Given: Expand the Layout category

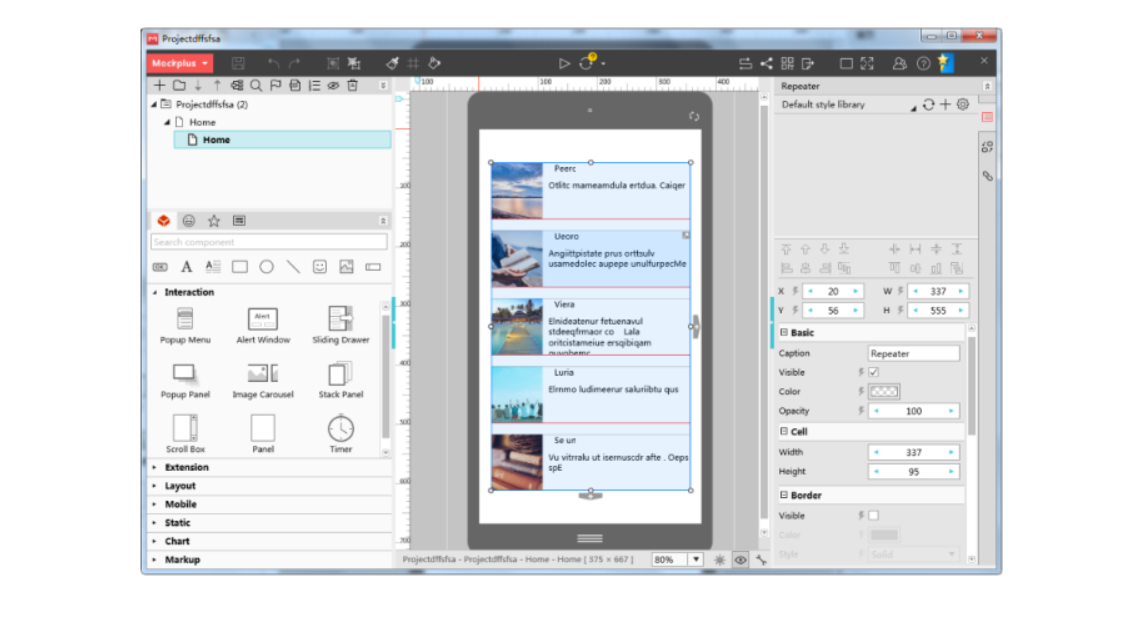Looking at the screenshot, I should click(x=155, y=486).
